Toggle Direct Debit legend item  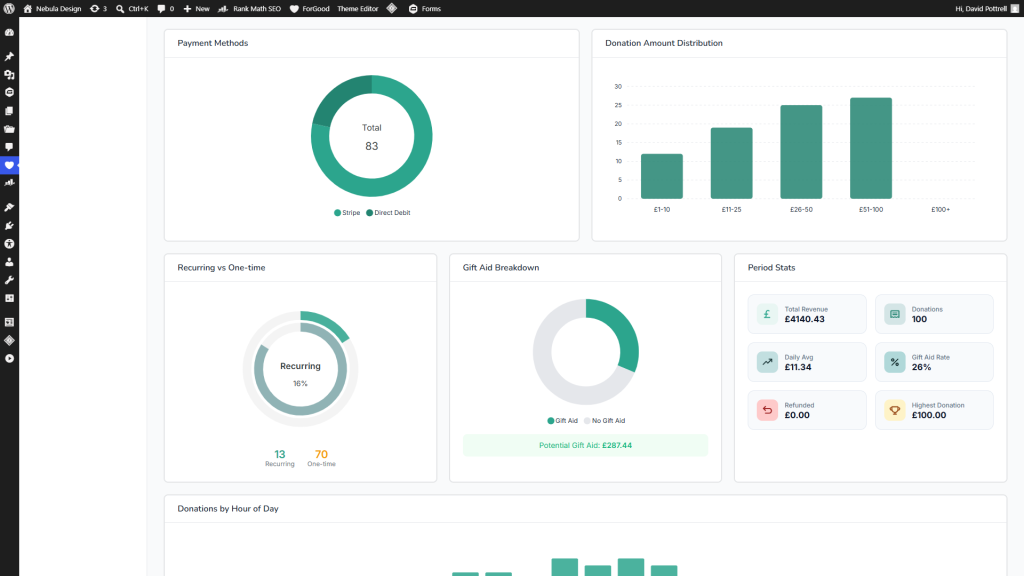[x=388, y=213]
